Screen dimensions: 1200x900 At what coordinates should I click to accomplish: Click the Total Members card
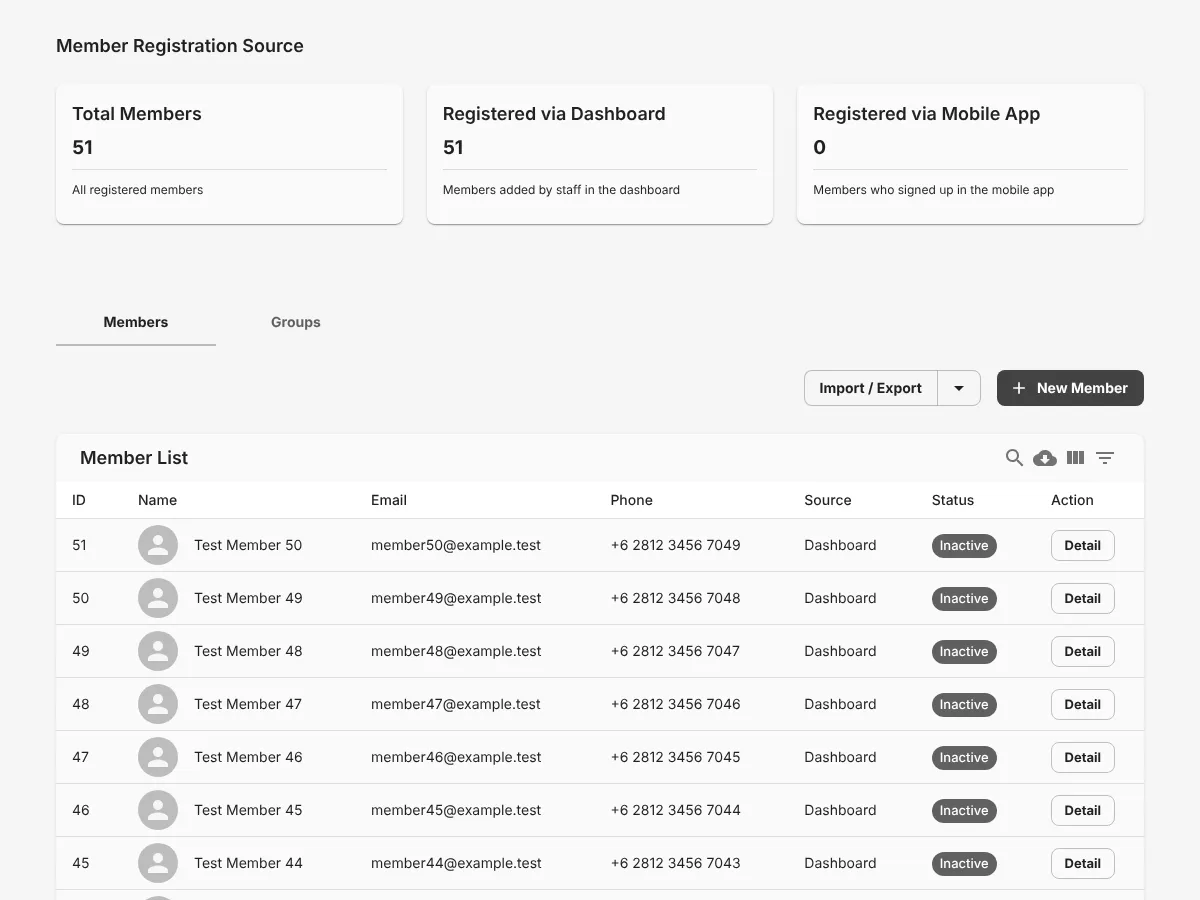pyautogui.click(x=229, y=154)
